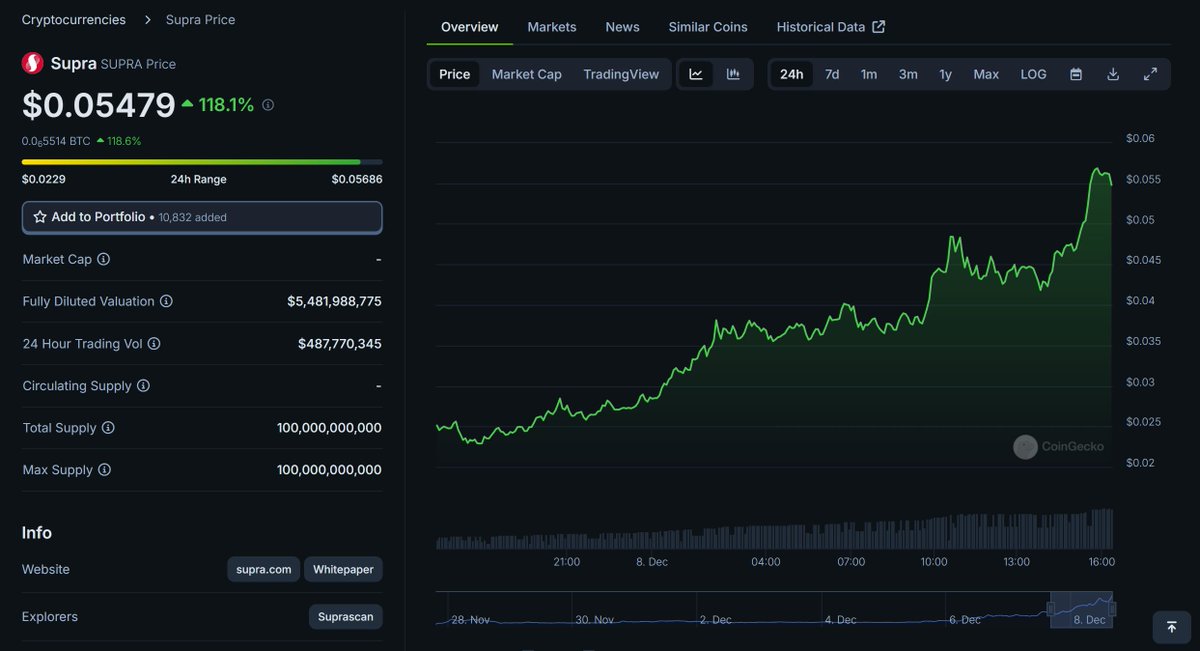This screenshot has height=651, width=1200.
Task: Select the 1m time range
Action: (x=869, y=74)
